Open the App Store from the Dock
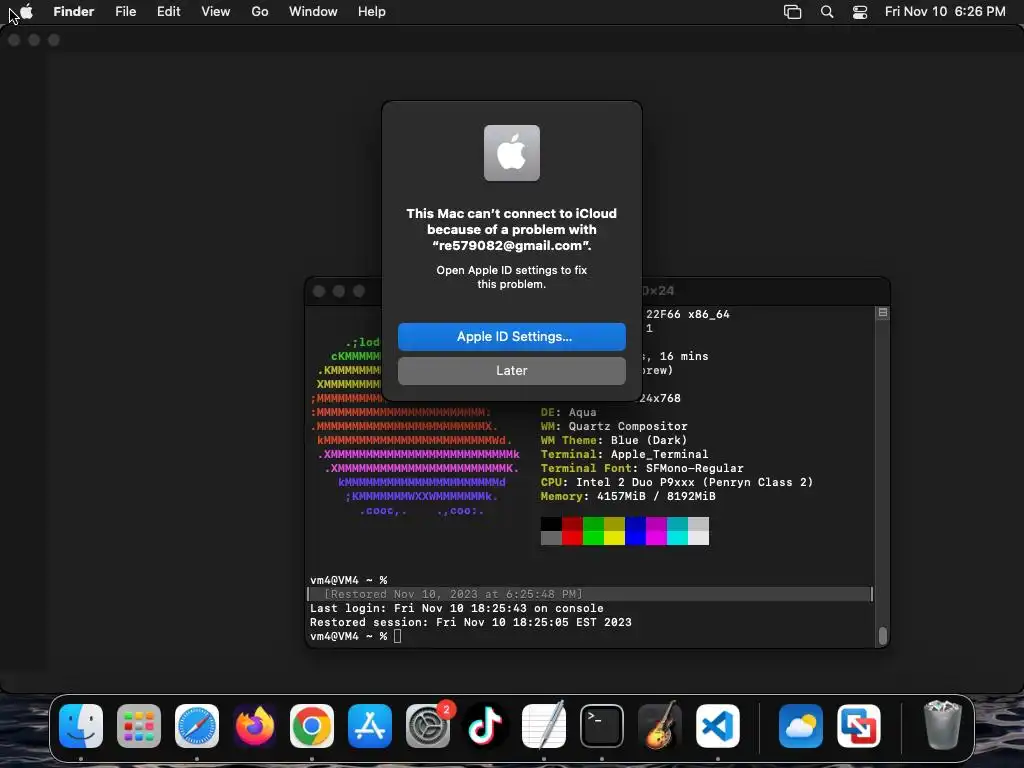 (370, 726)
